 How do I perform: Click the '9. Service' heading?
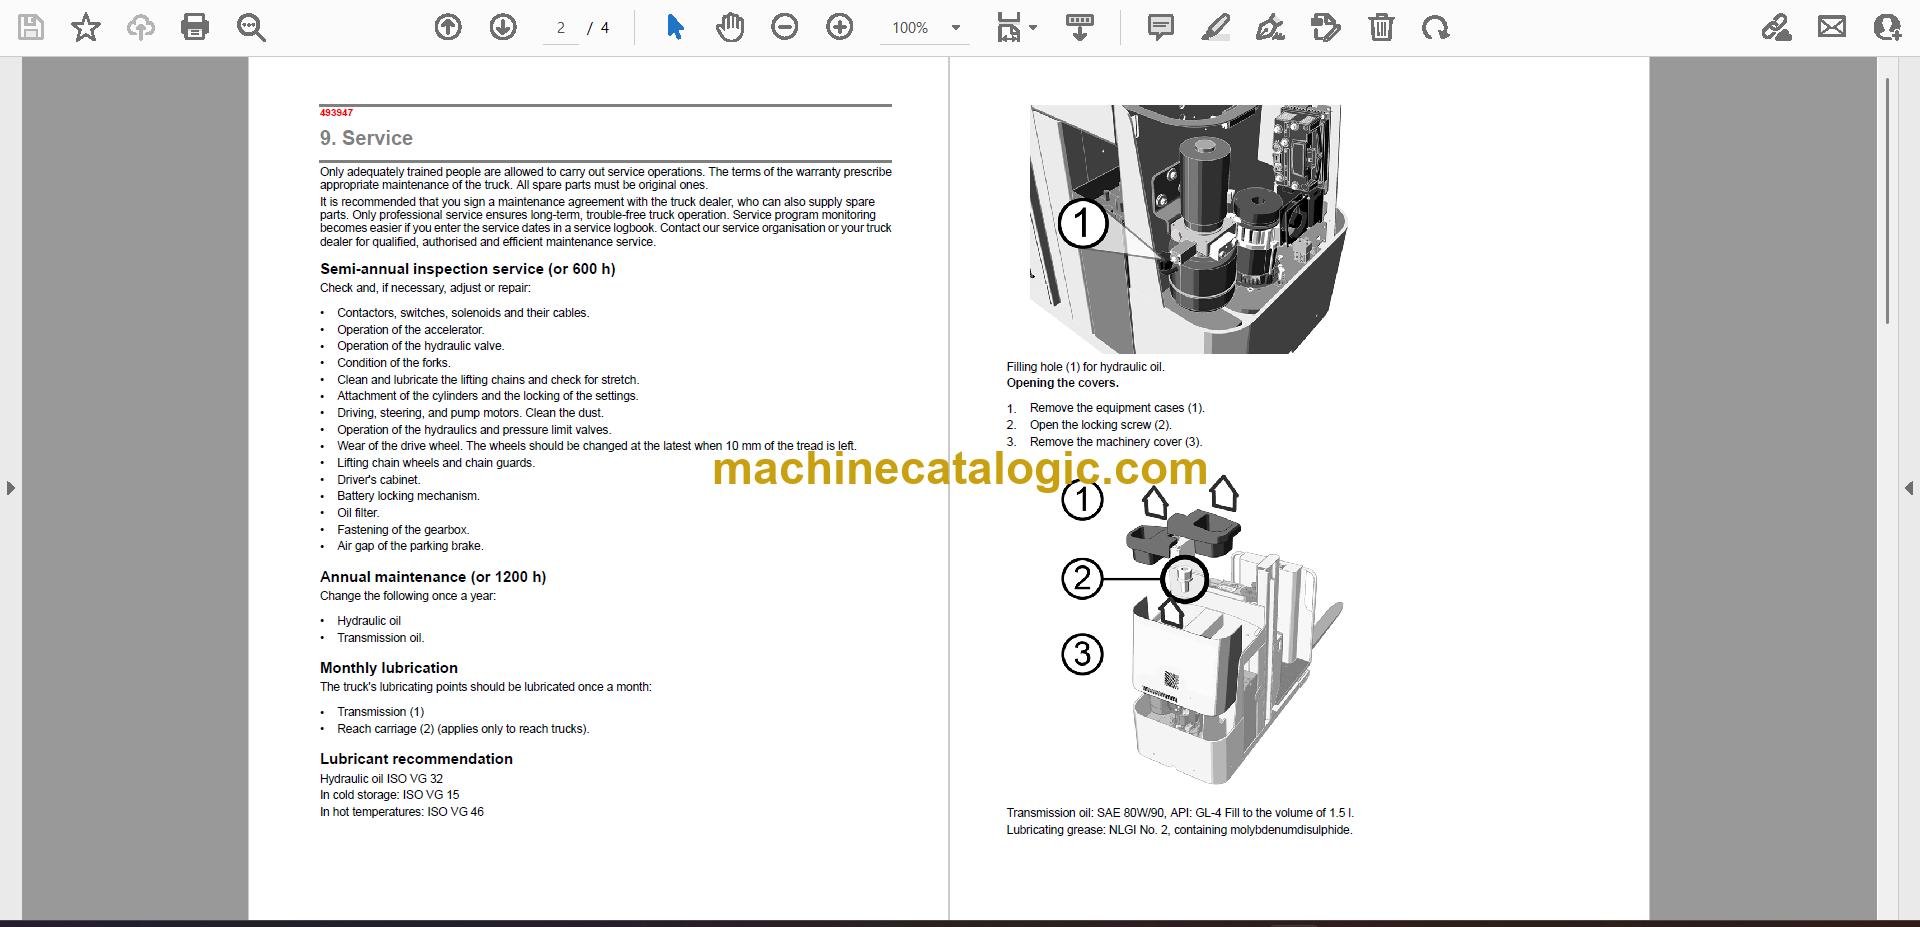(366, 138)
